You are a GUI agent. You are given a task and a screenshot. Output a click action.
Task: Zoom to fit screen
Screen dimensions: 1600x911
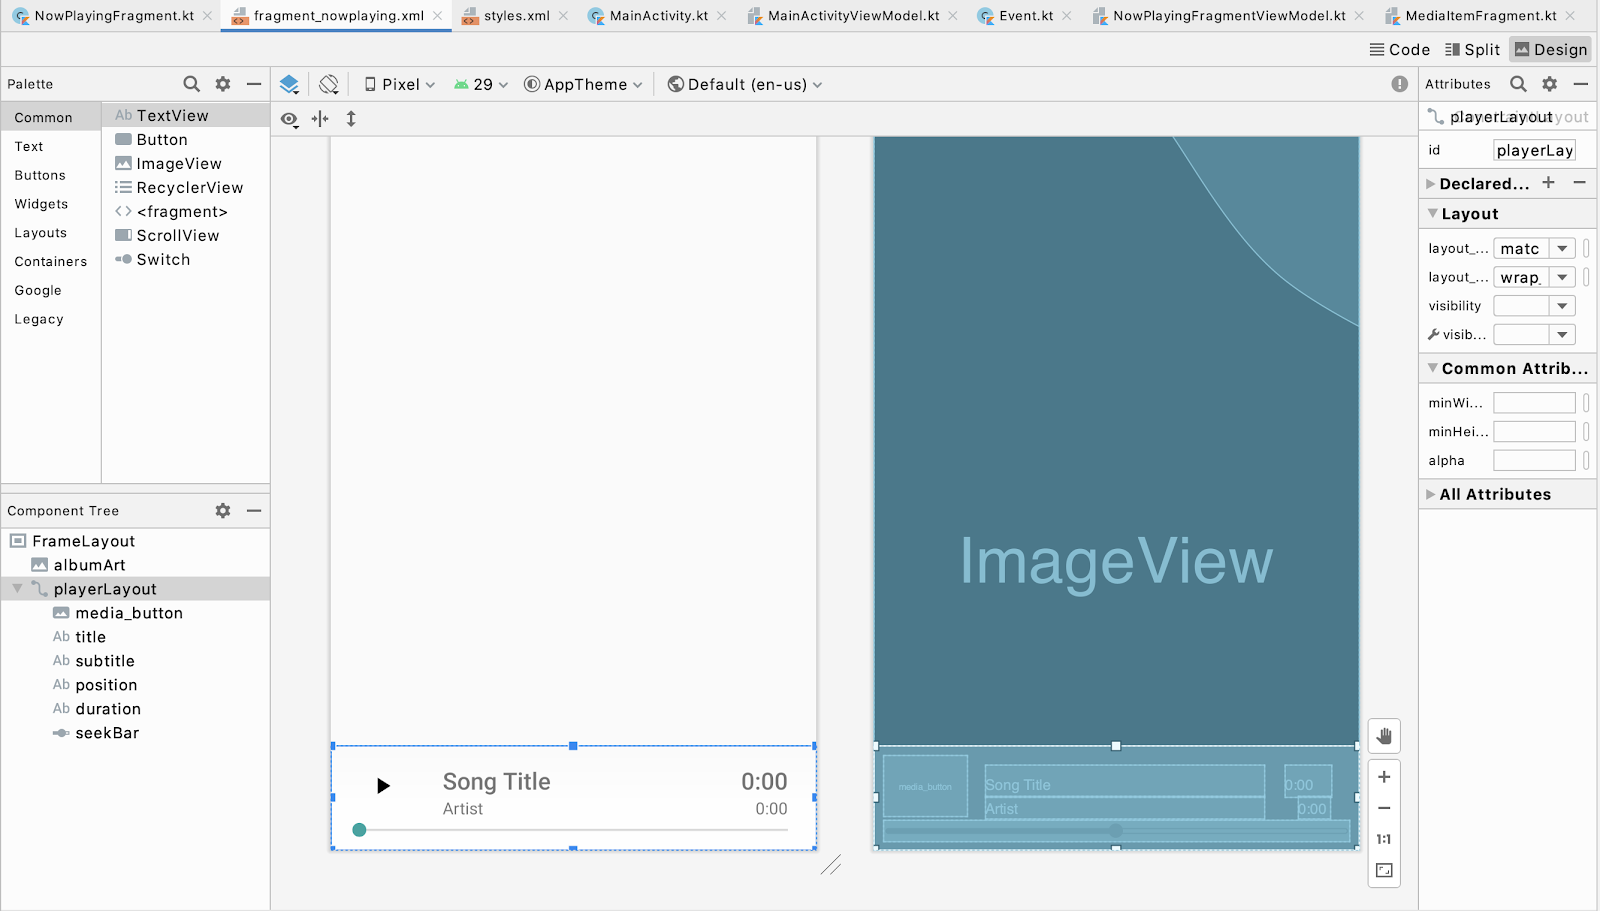1384,871
